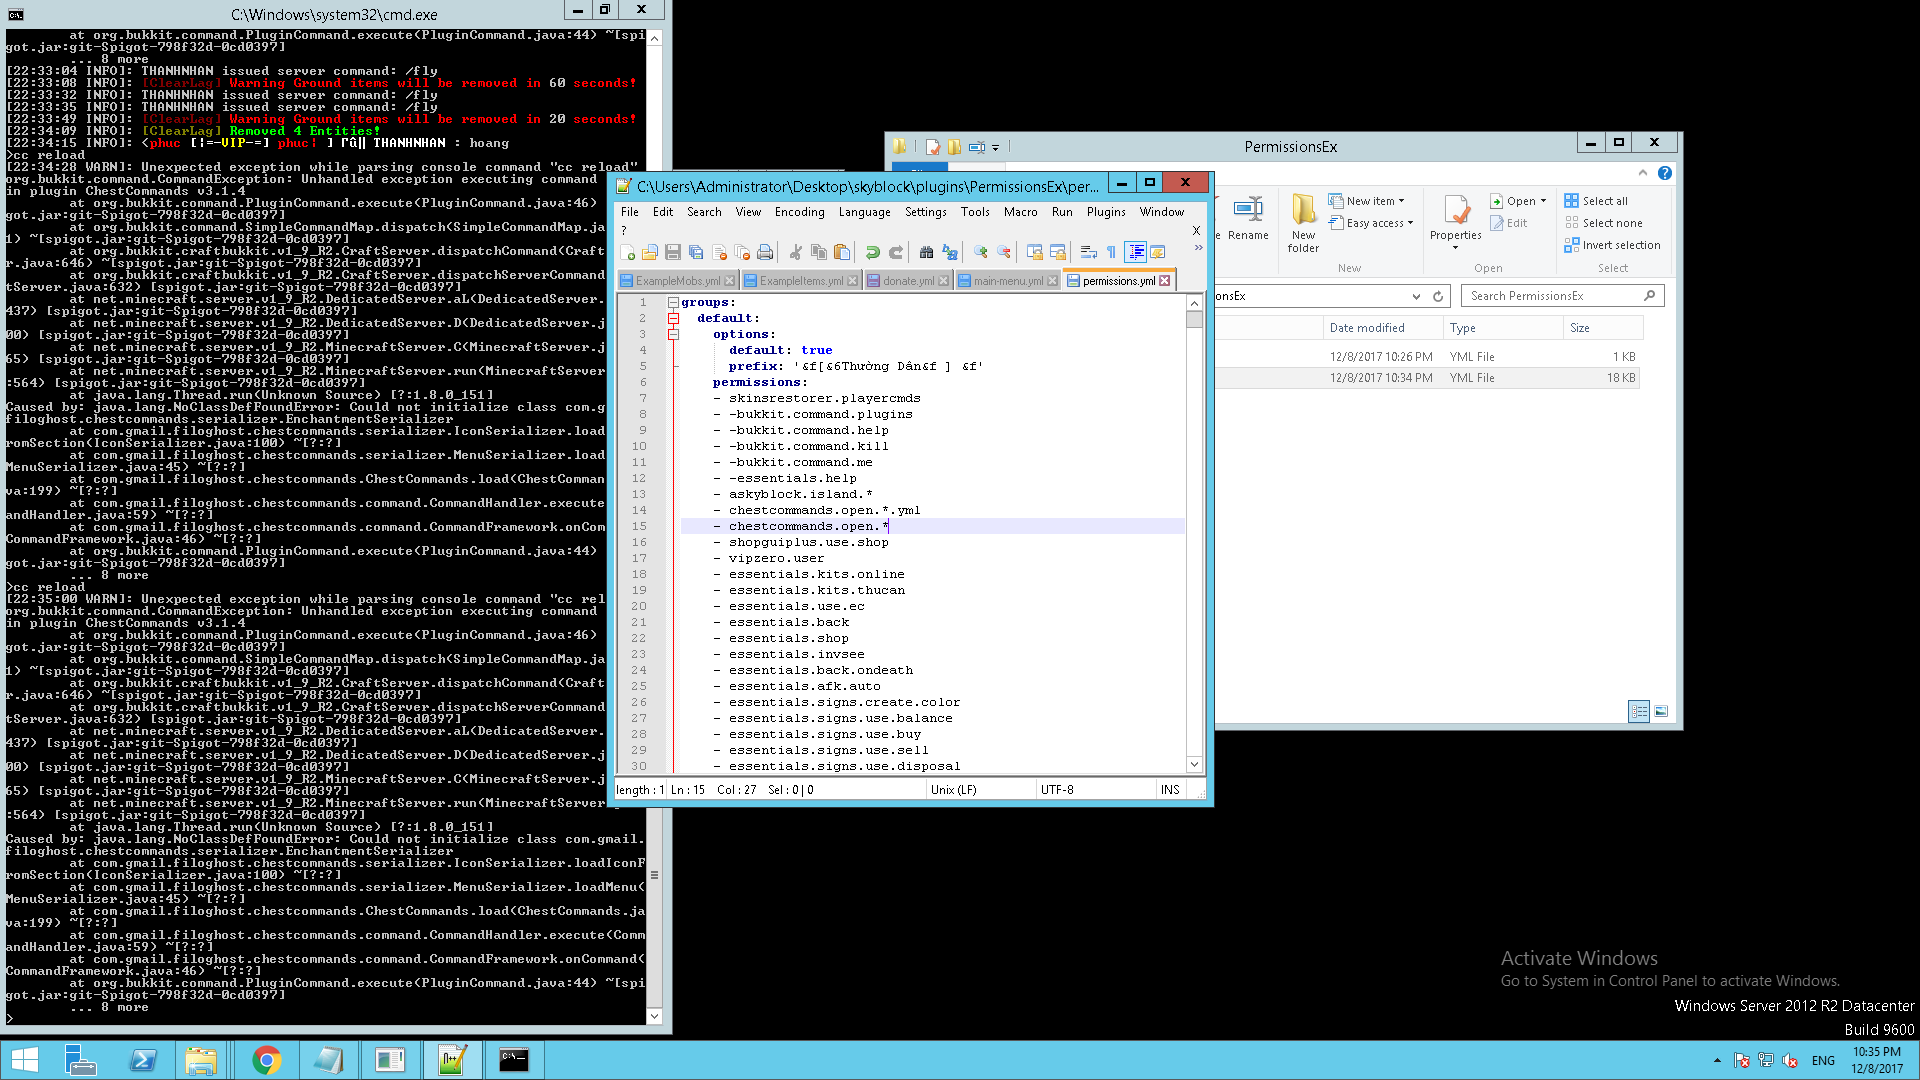Click the Select all button in Explorer ribbon

point(1604,201)
